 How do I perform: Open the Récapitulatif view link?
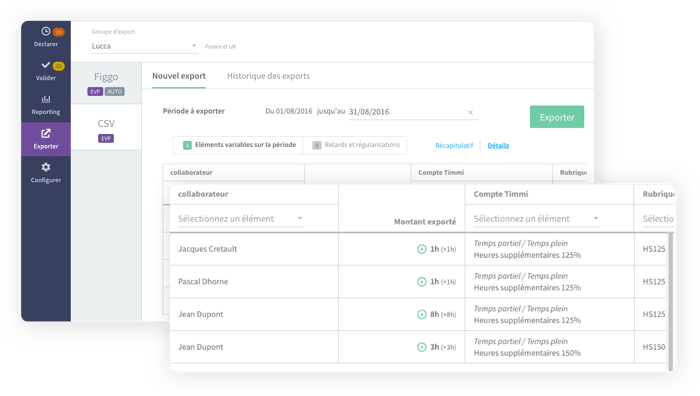454,146
